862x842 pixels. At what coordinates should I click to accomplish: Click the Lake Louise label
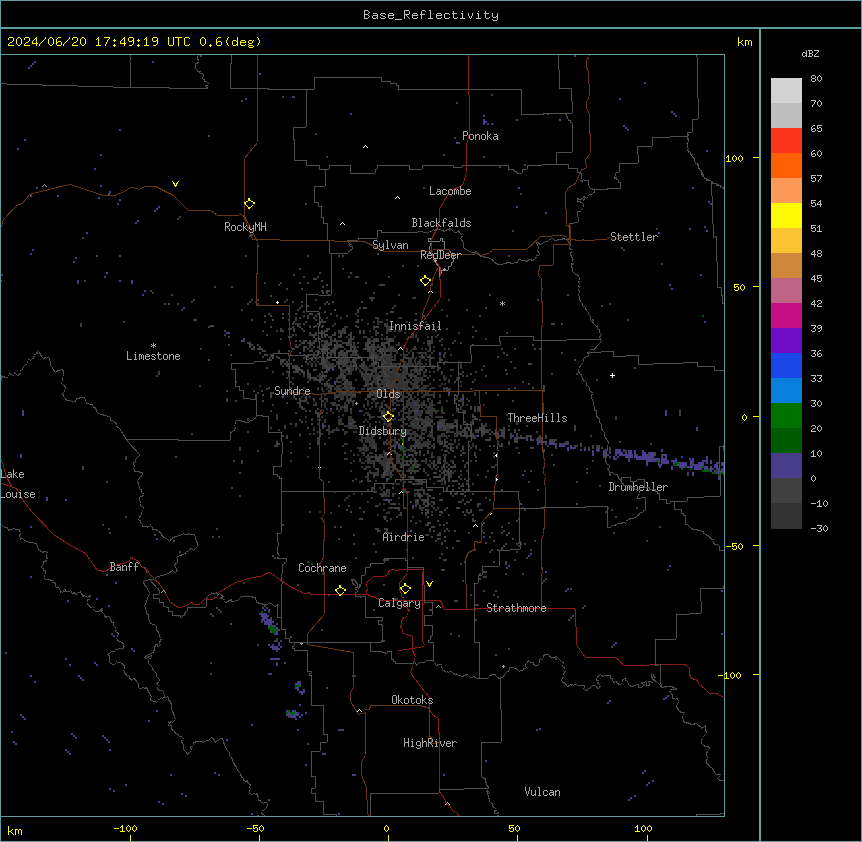18,484
